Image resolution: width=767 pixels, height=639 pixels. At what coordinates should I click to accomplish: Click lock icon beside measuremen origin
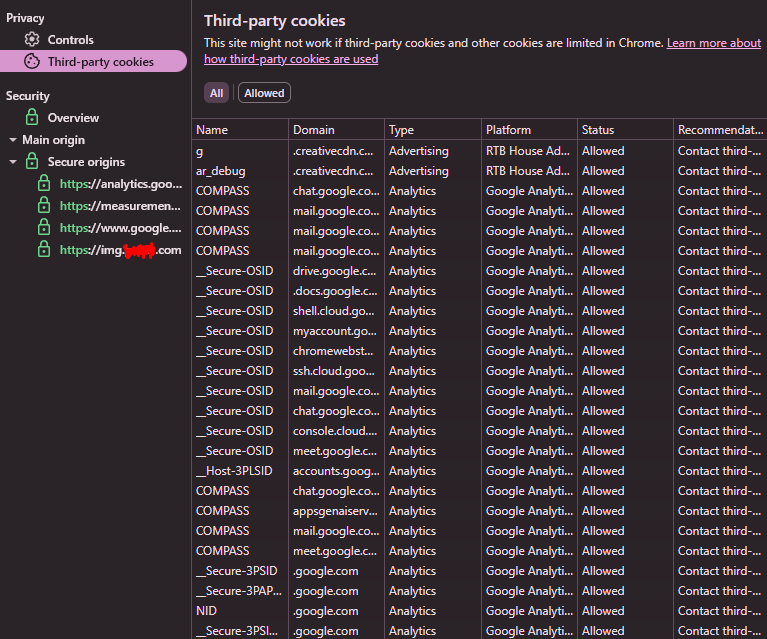[x=44, y=205]
